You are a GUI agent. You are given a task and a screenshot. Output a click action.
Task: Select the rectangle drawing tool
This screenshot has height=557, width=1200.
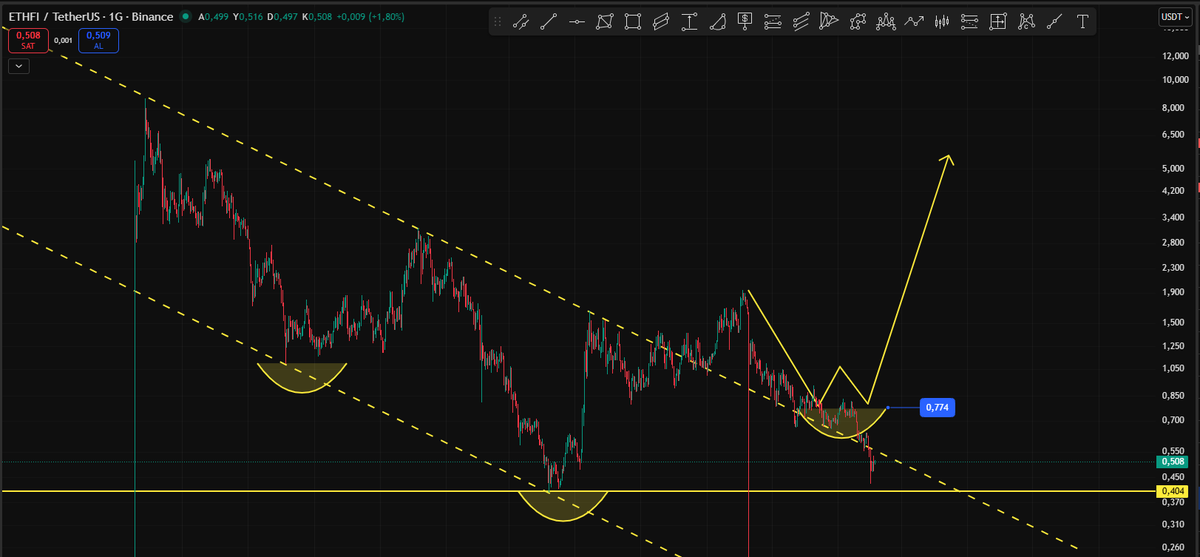coord(633,21)
